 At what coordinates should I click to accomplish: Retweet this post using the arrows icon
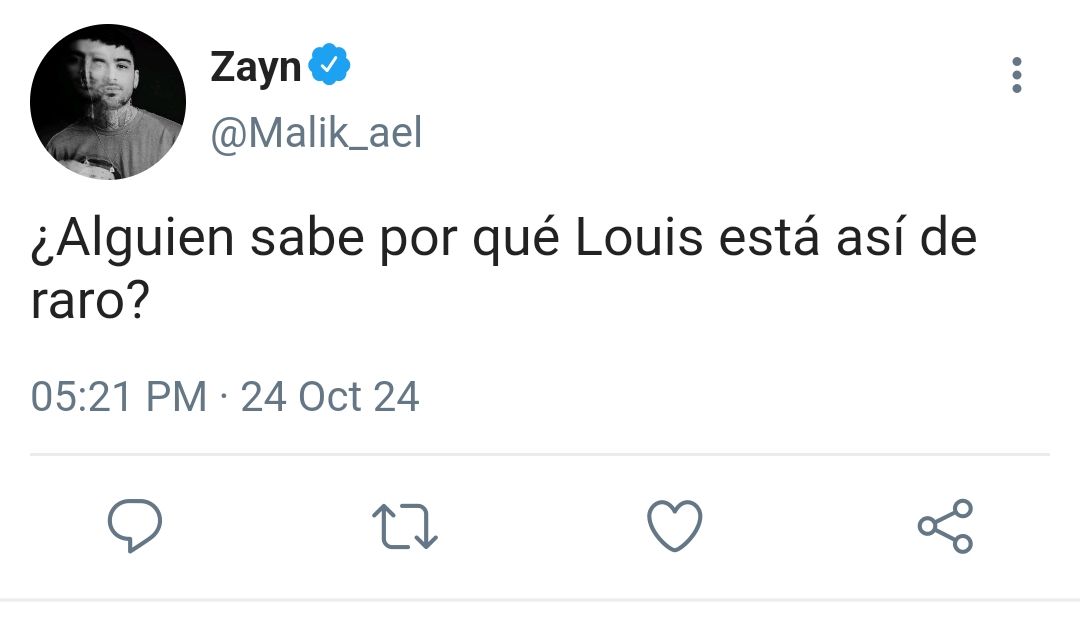tap(405, 526)
